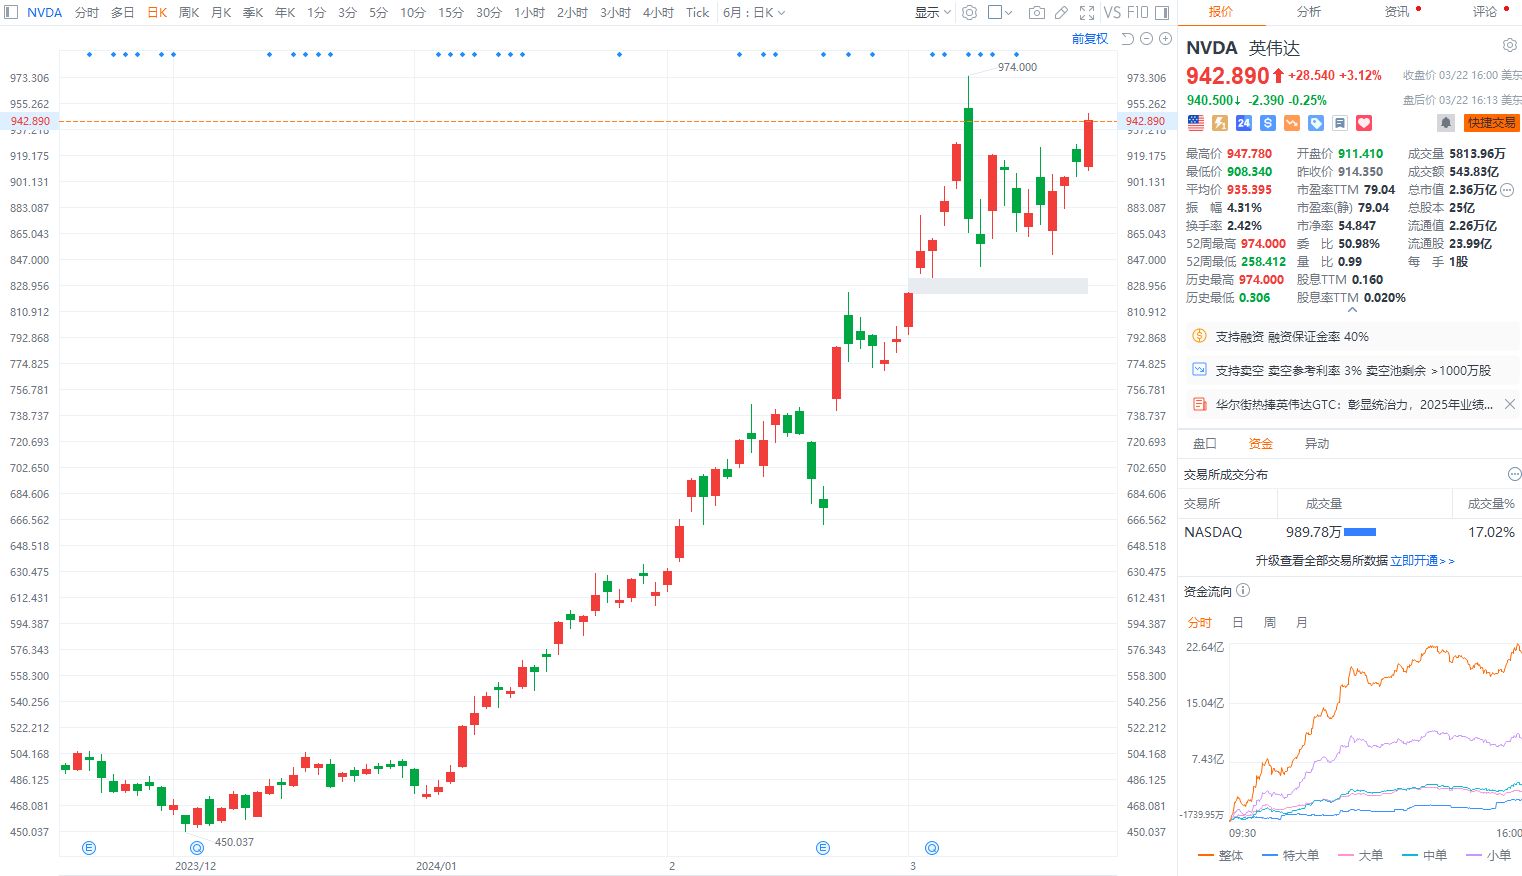Zoom out chart with minus icon

(1147, 39)
